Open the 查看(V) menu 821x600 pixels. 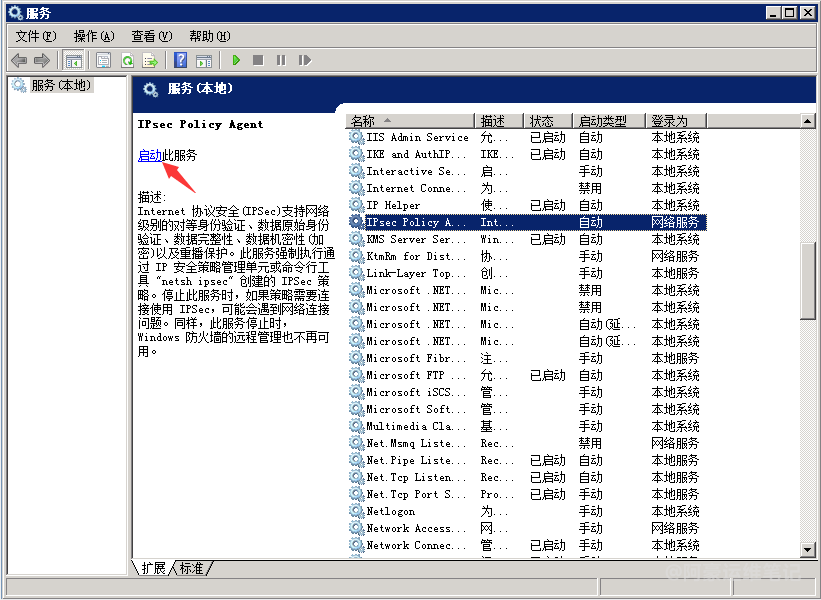pyautogui.click(x=151, y=36)
